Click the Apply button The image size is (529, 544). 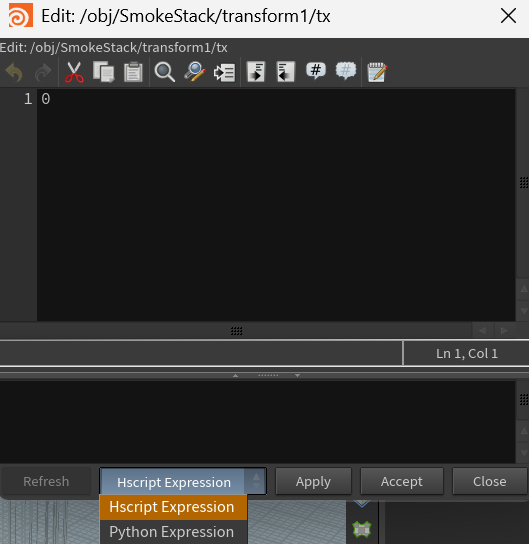point(313,482)
